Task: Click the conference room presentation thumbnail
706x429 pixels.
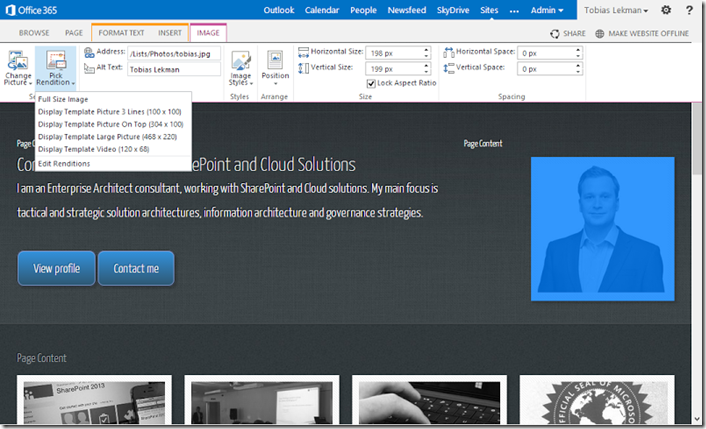Action: [x=262, y=400]
